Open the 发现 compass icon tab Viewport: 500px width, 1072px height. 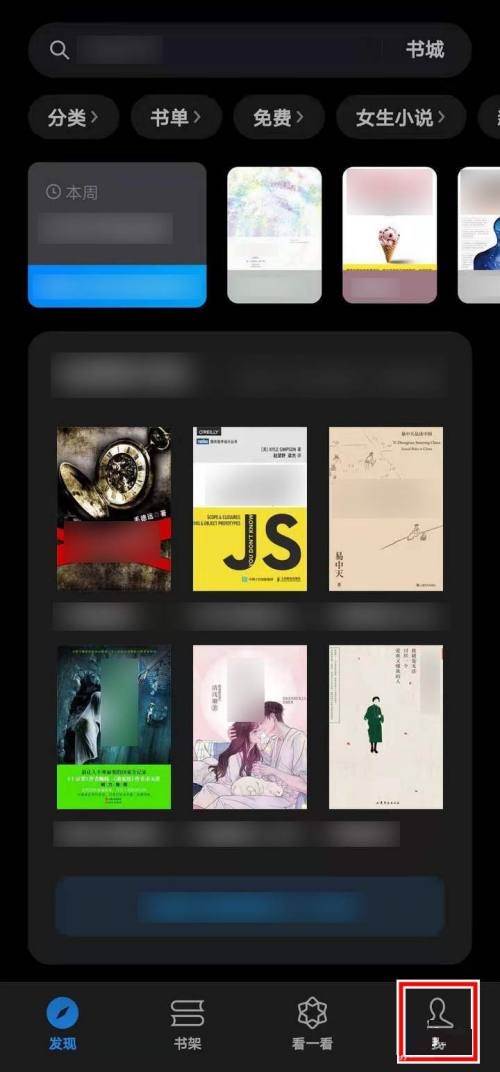[x=62, y=1013]
